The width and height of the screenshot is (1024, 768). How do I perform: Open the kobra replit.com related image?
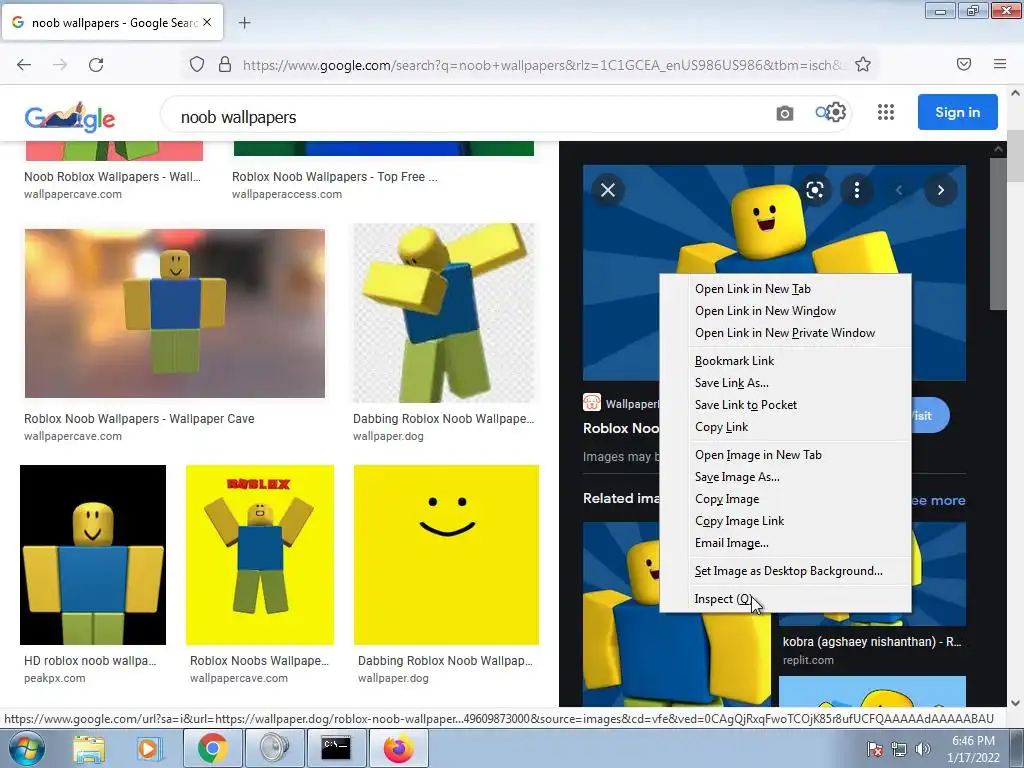click(872, 642)
